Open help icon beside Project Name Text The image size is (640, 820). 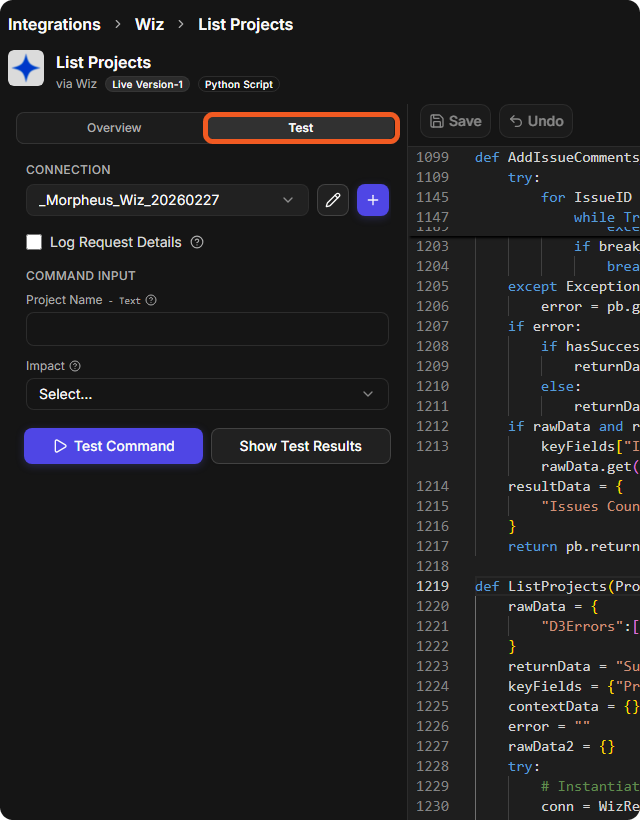[x=151, y=300]
